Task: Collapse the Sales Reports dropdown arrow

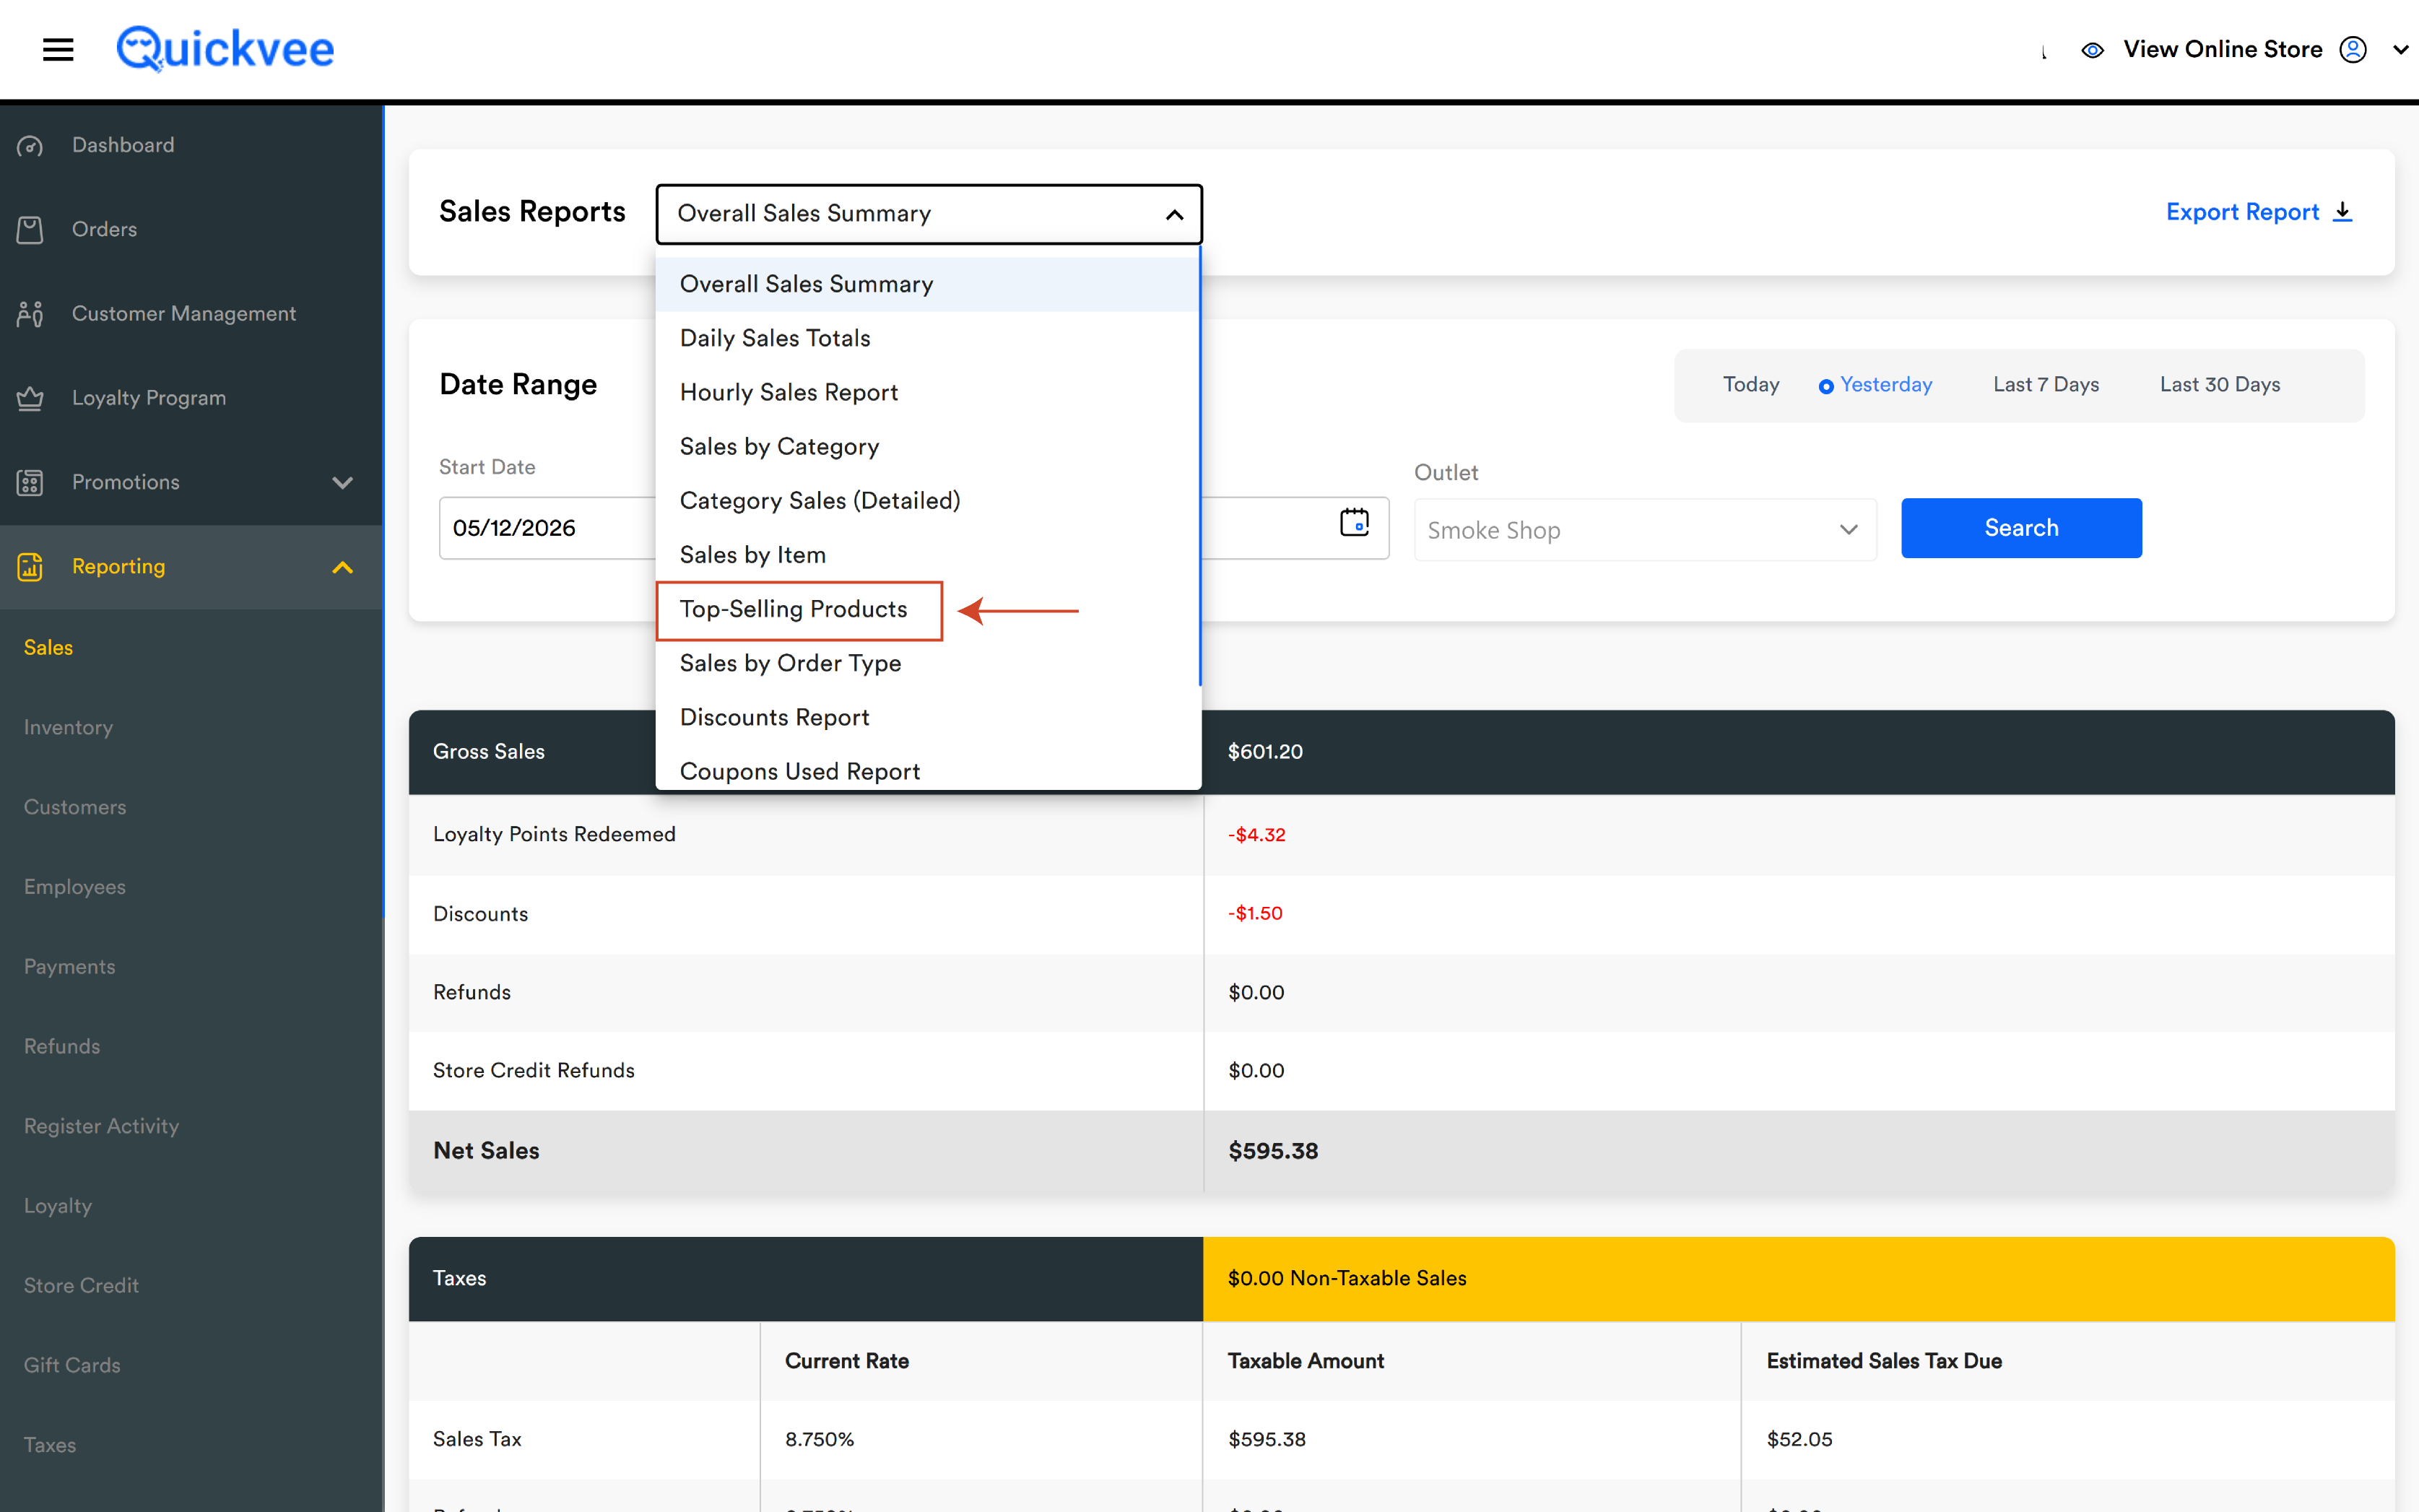Action: tap(1174, 214)
